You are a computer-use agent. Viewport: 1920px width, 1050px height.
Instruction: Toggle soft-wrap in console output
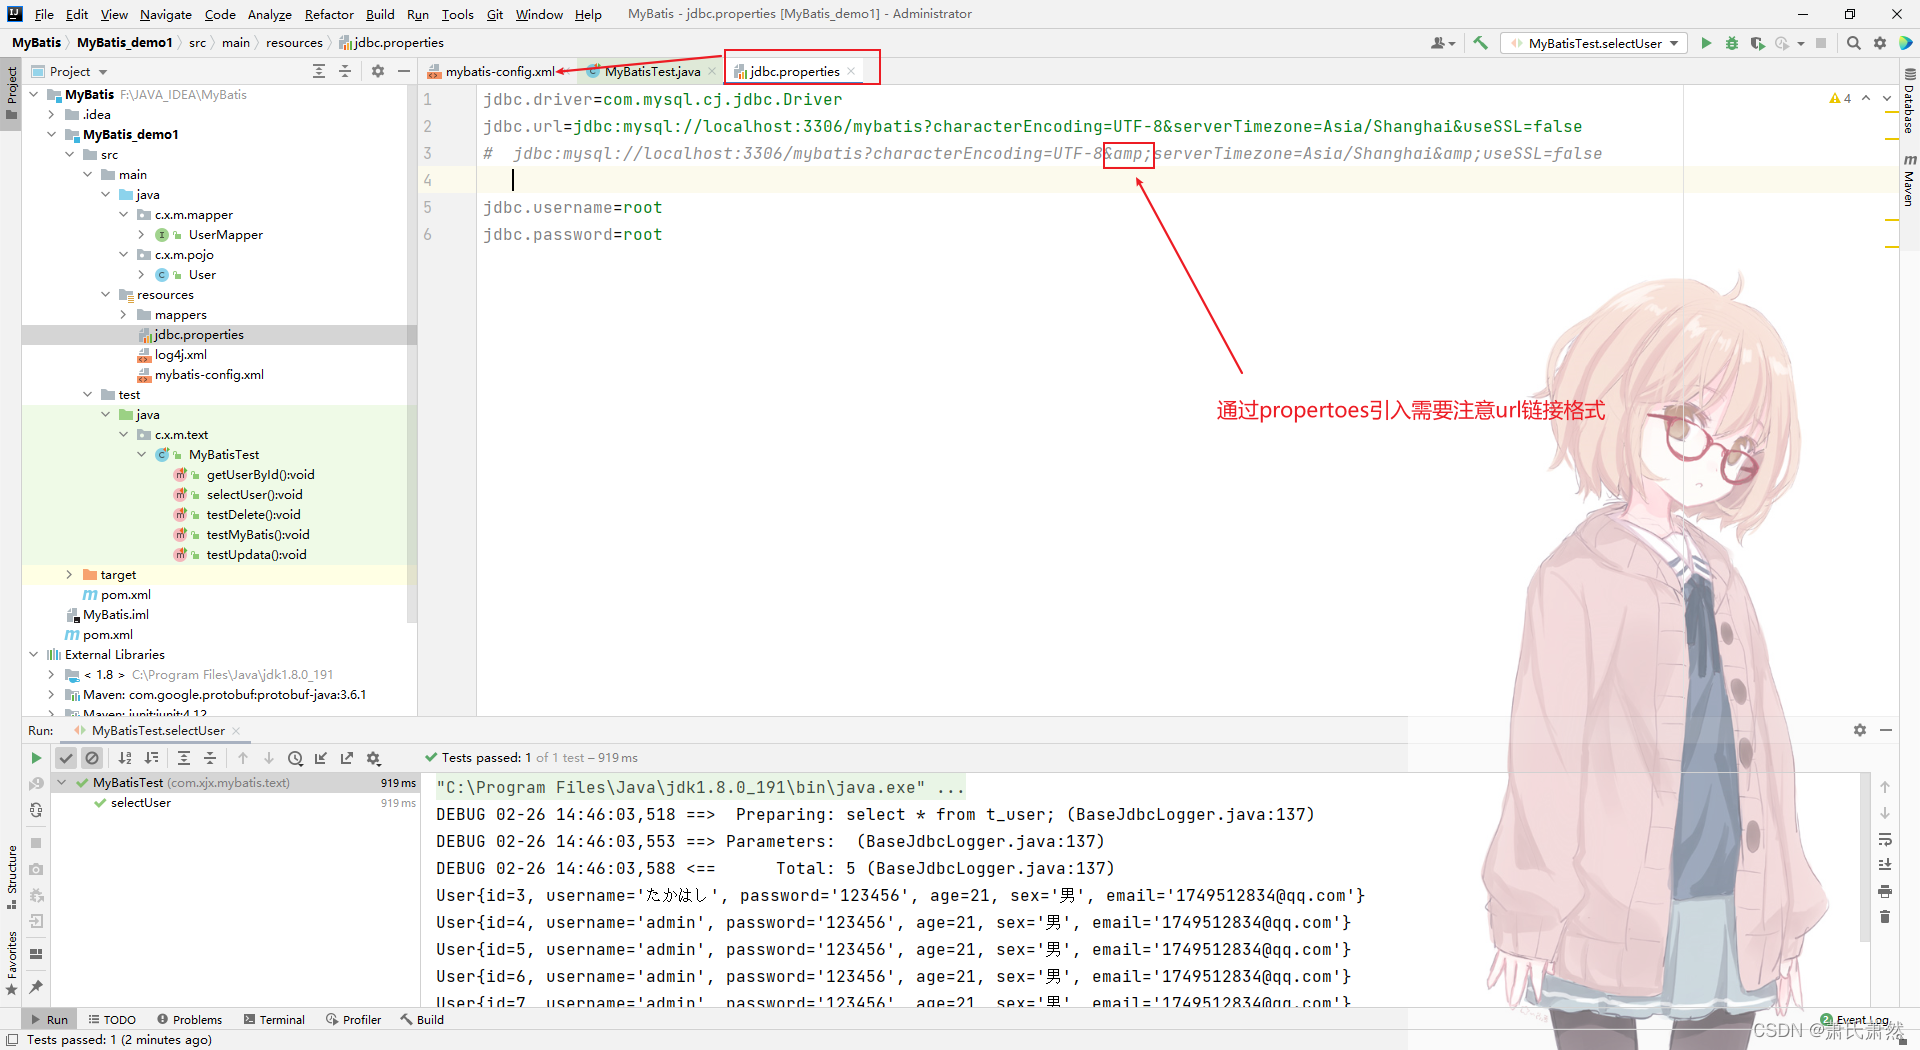tap(1885, 839)
